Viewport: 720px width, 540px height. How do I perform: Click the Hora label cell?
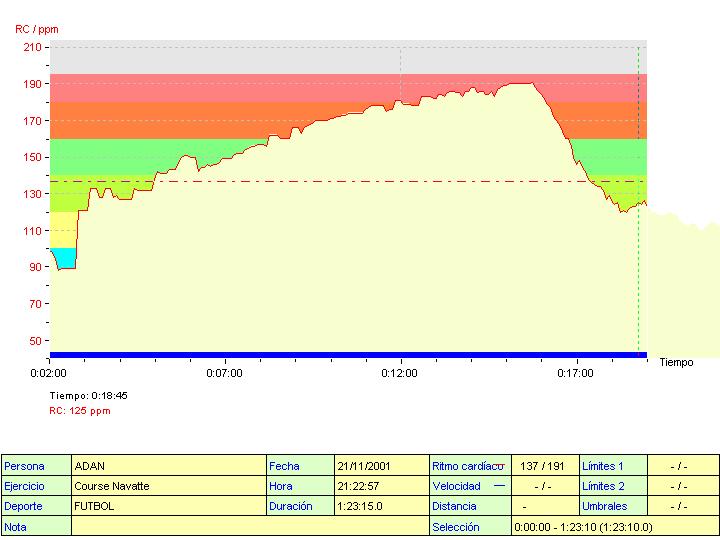tap(301, 486)
